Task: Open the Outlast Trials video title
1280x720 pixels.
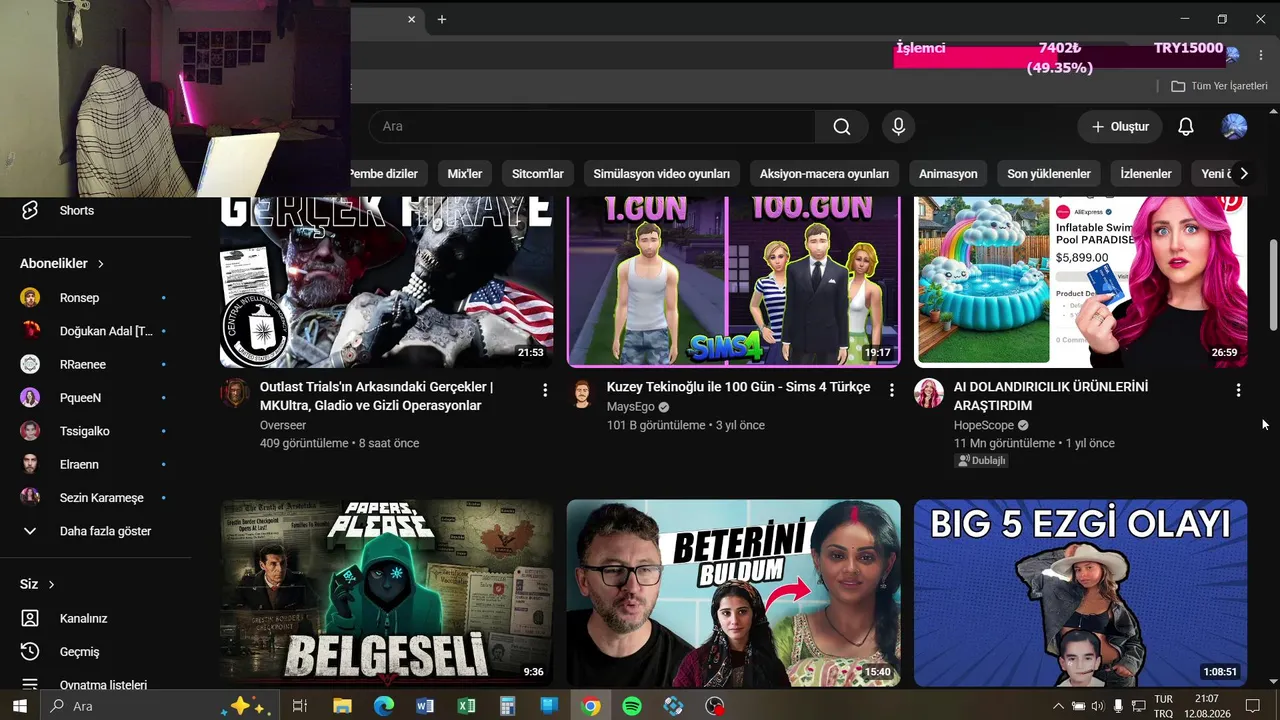Action: pos(377,396)
